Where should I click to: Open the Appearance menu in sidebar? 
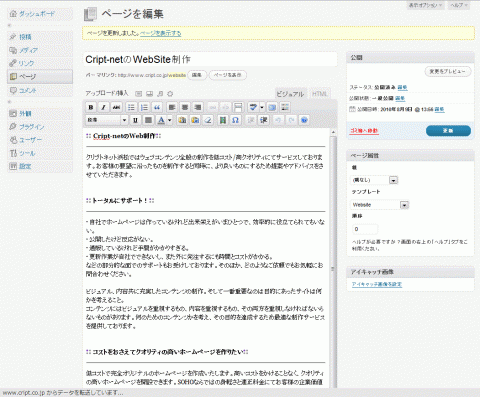[x=40, y=114]
